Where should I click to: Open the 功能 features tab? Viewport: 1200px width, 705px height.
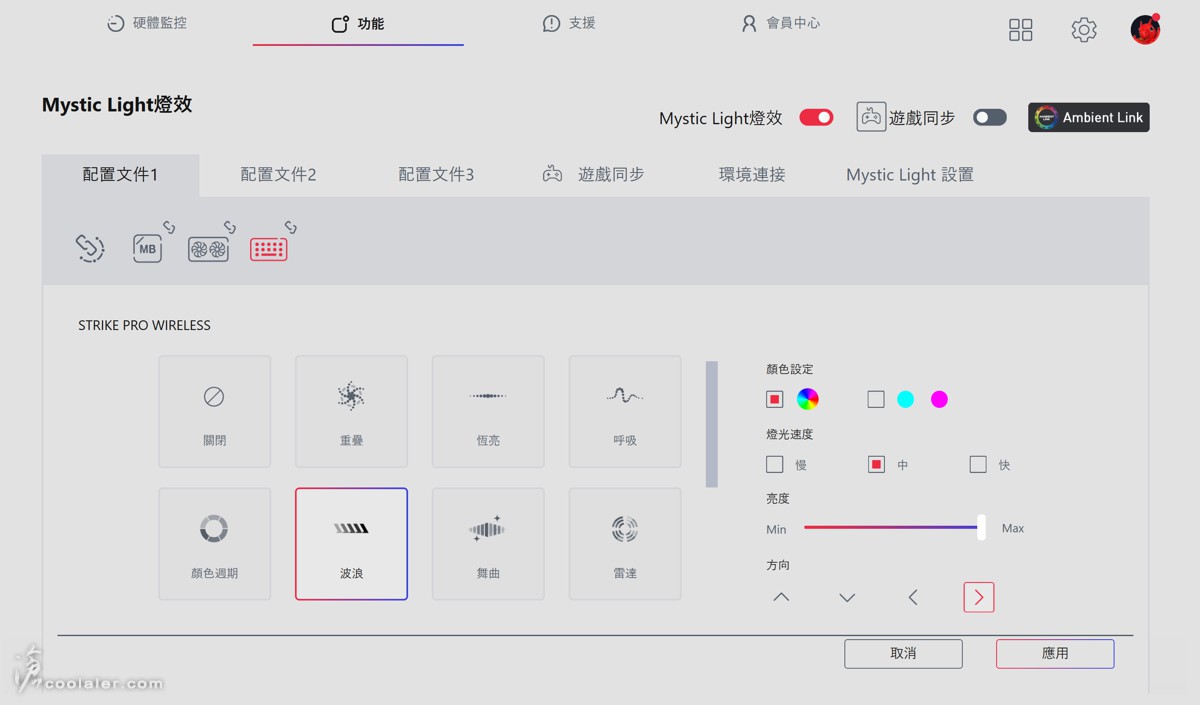358,23
